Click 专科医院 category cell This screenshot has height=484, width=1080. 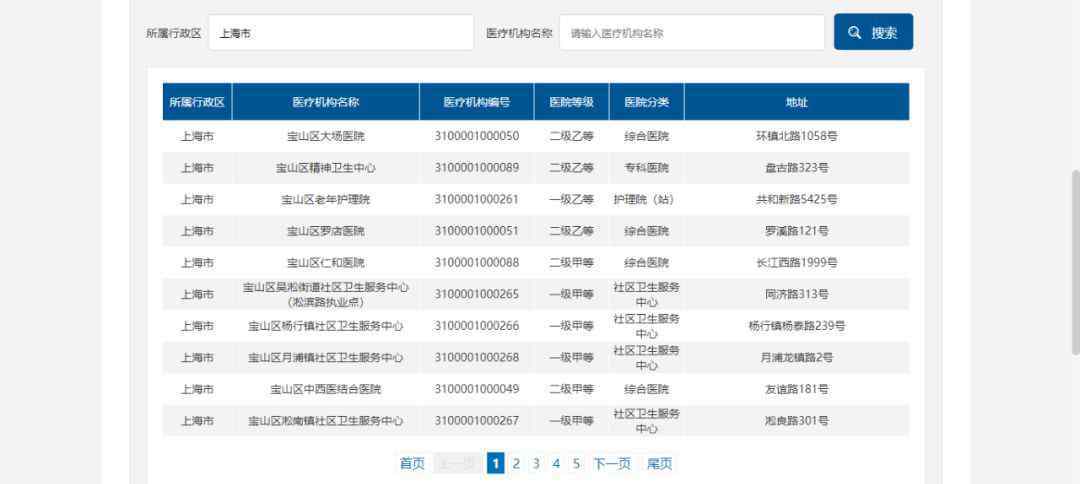(646, 168)
